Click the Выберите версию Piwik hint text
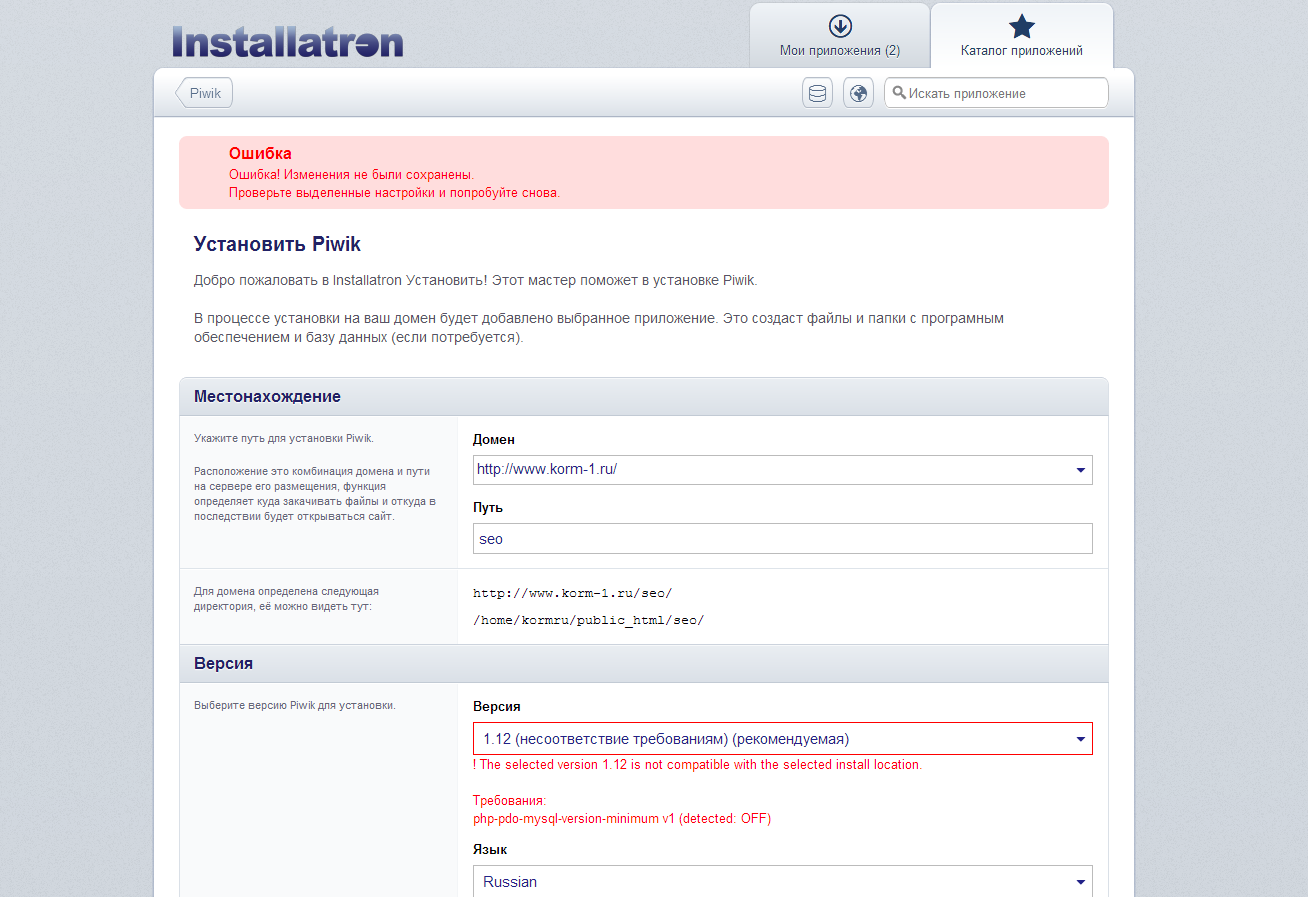The width and height of the screenshot is (1308, 897). tap(295, 705)
